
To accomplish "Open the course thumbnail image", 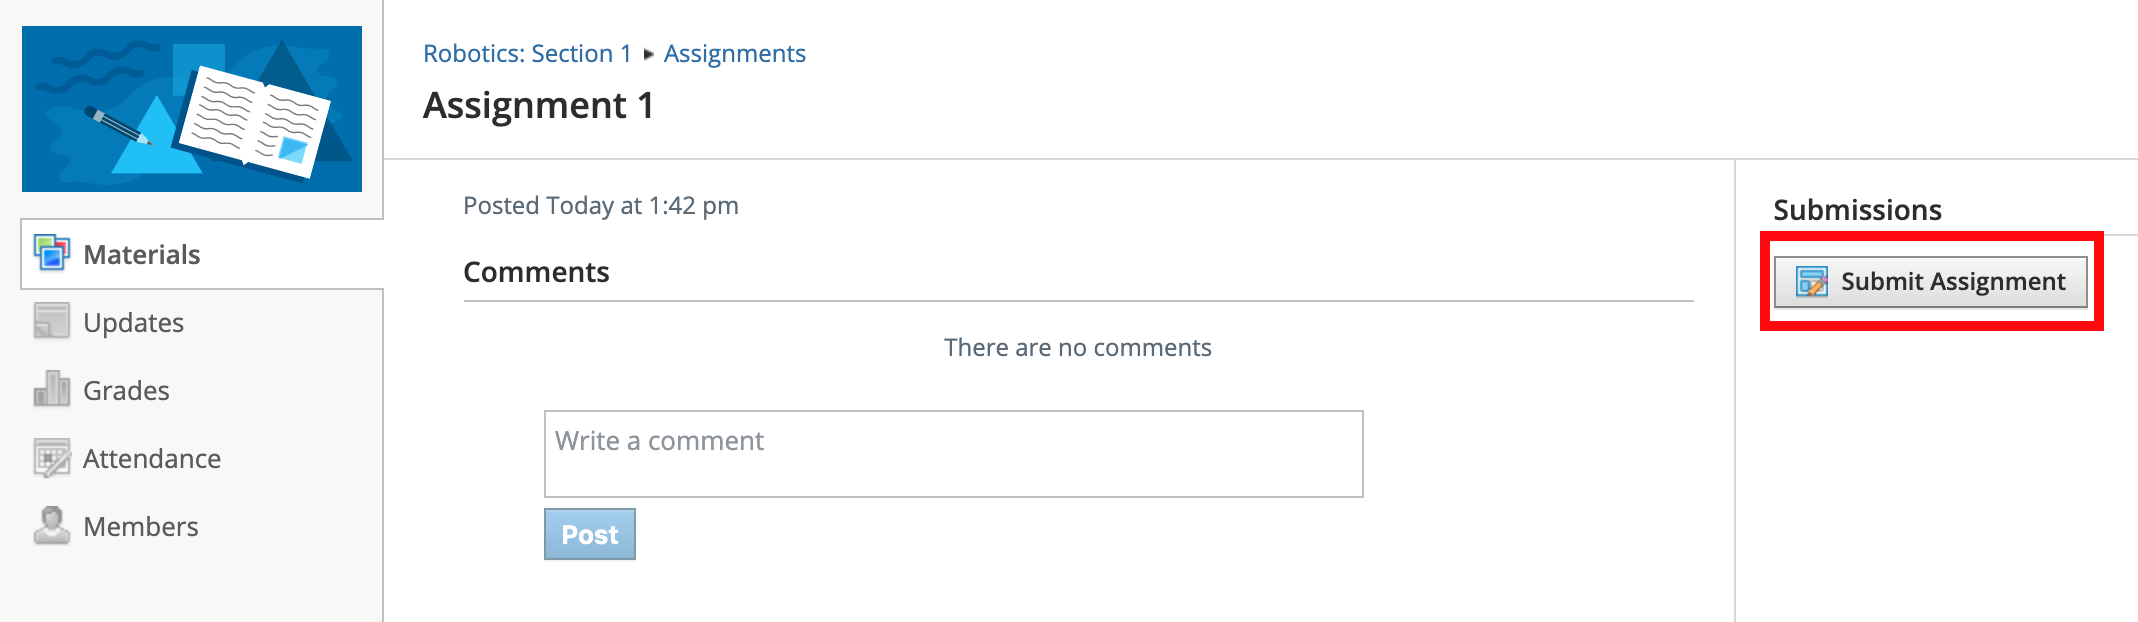I will pos(193,107).
